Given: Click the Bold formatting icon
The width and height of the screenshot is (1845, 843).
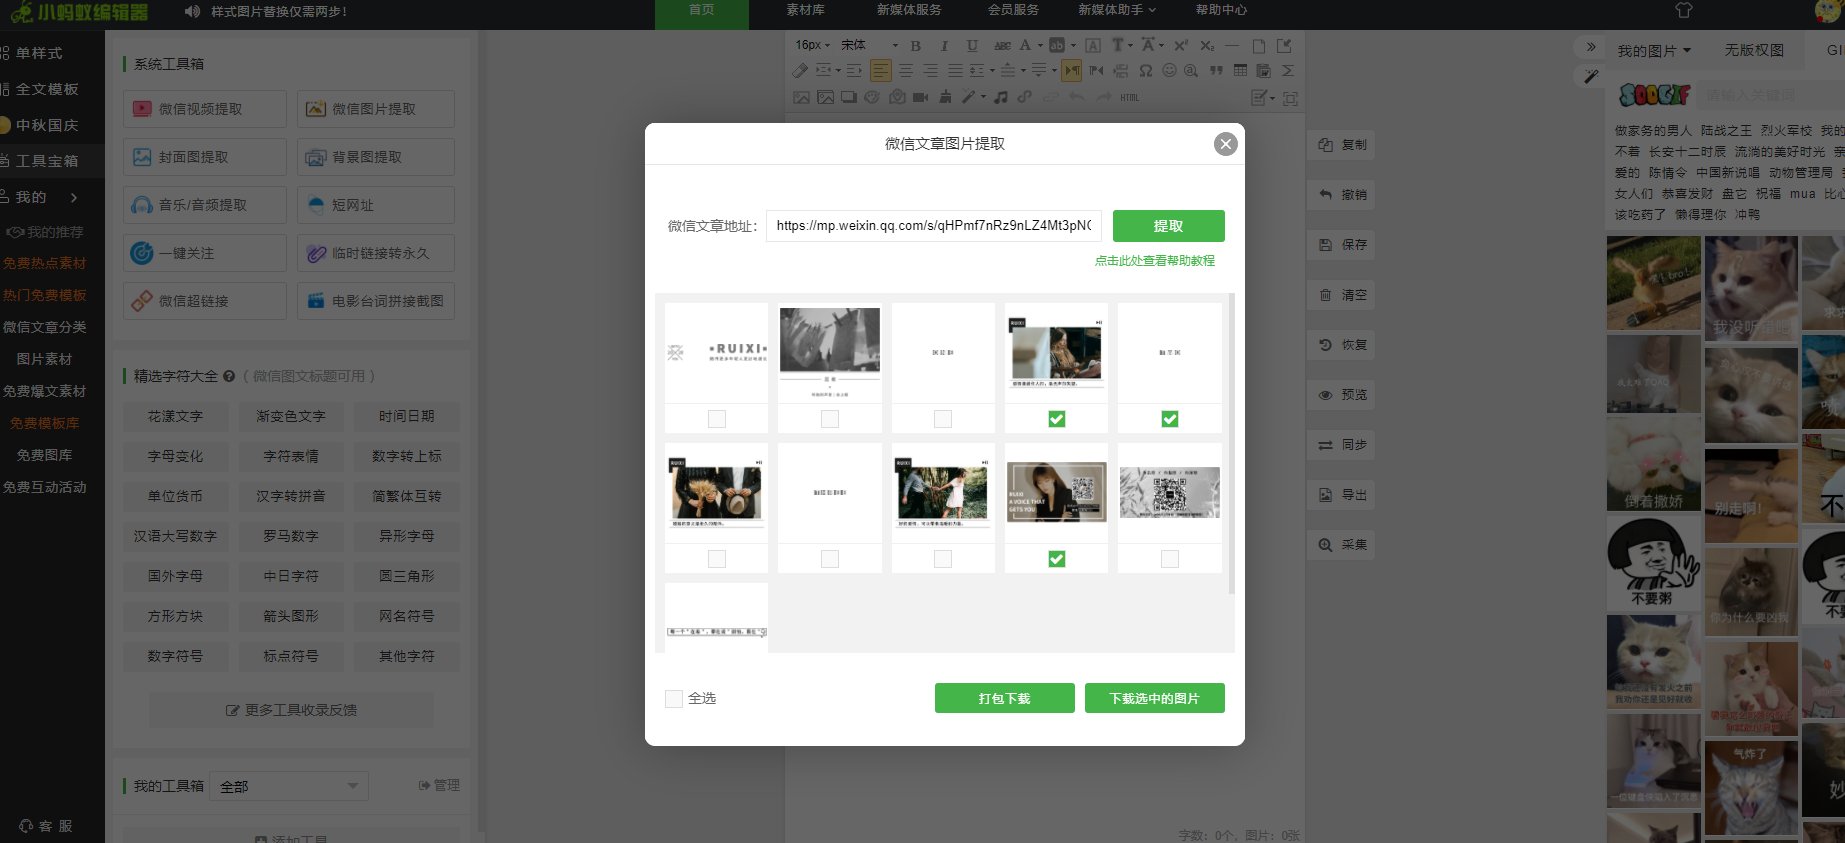Looking at the screenshot, I should click(915, 46).
